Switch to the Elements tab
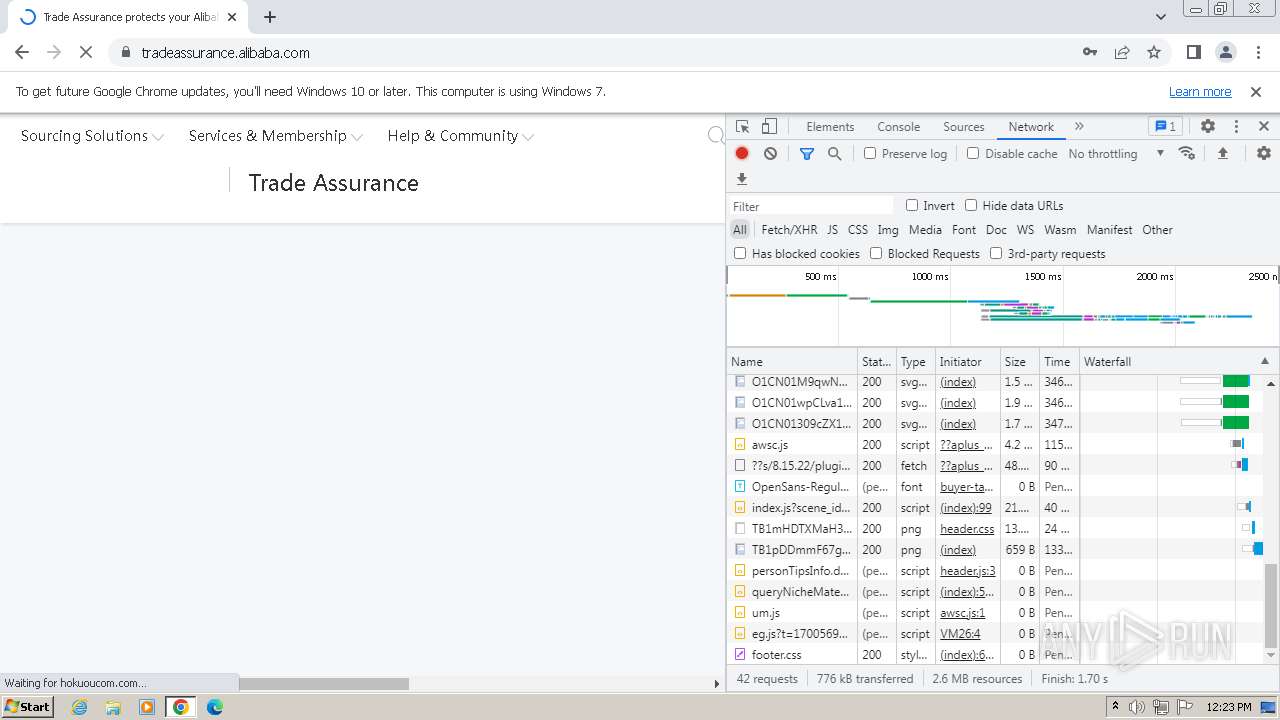Viewport: 1280px width, 720px height. tap(830, 127)
